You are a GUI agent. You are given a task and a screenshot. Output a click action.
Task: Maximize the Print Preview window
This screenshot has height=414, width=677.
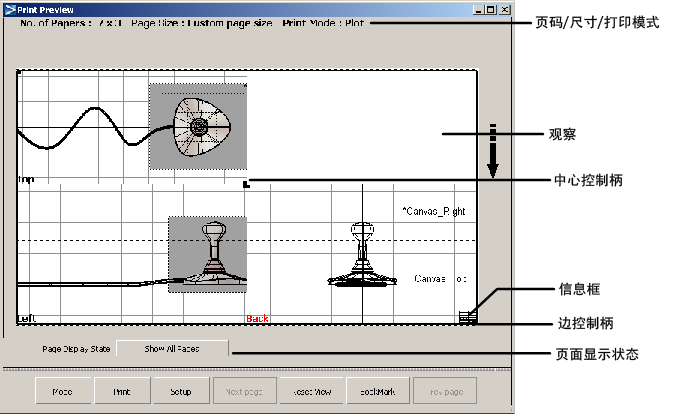click(x=490, y=9)
